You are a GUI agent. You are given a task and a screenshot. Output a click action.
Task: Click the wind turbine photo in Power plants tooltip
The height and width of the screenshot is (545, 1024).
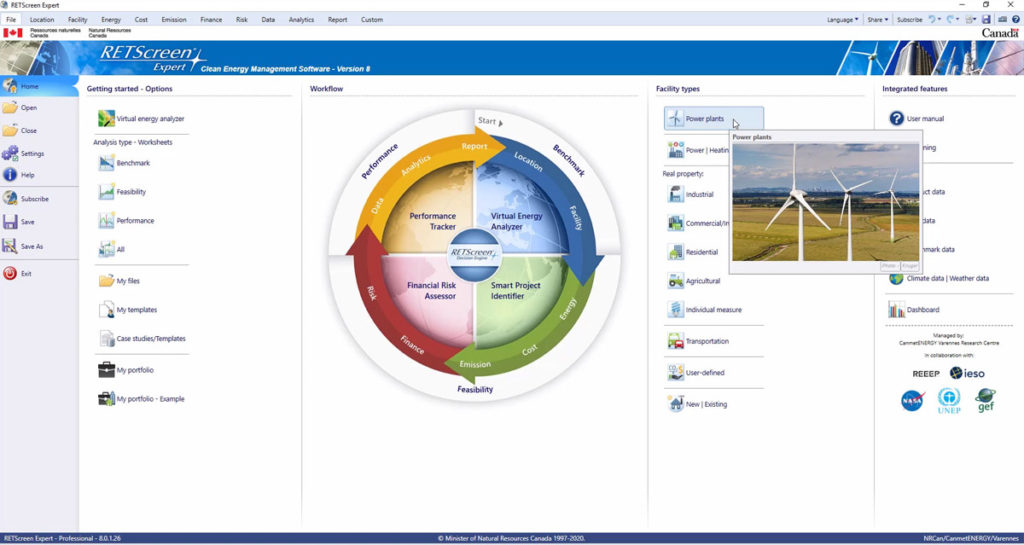825,202
